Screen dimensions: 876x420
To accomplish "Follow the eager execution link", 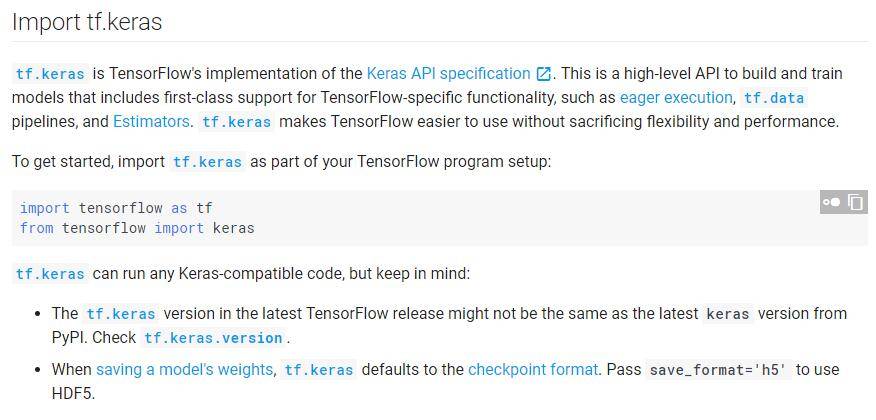I will pos(675,98).
